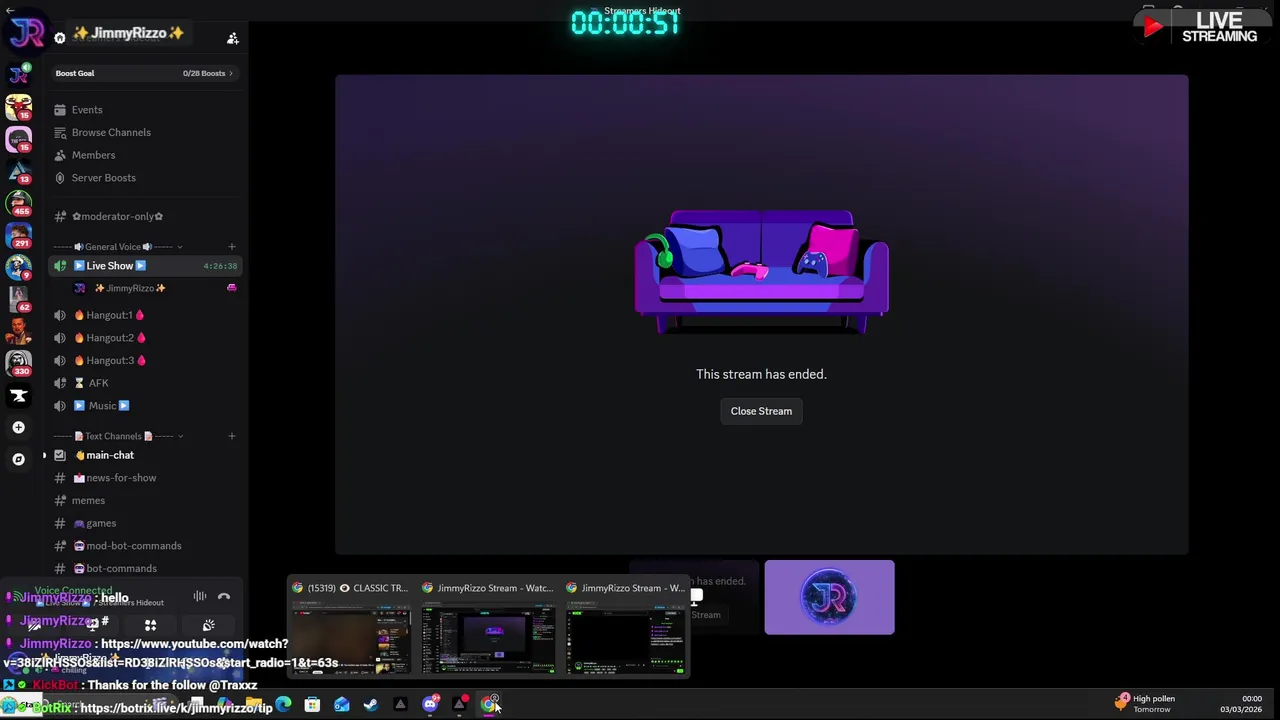Click the JR logo stream tile
The width and height of the screenshot is (1280, 720).
(829, 597)
